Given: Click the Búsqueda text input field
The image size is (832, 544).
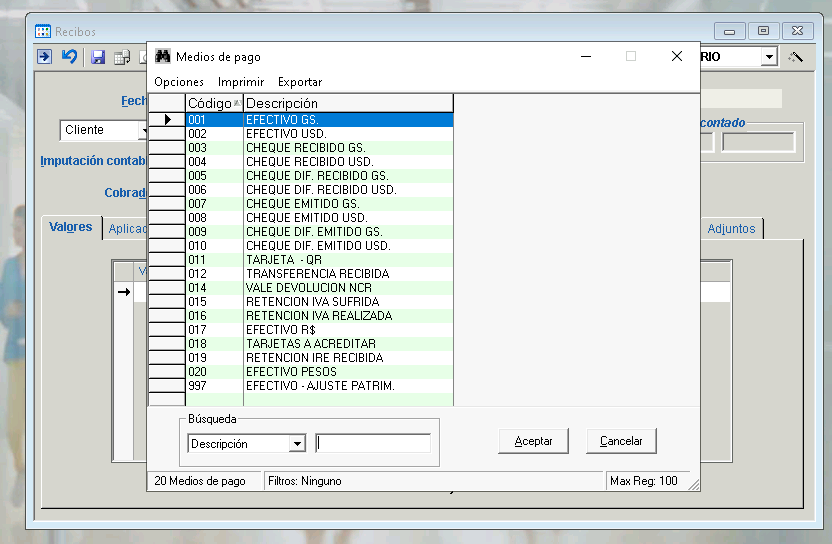Looking at the screenshot, I should click(x=373, y=444).
